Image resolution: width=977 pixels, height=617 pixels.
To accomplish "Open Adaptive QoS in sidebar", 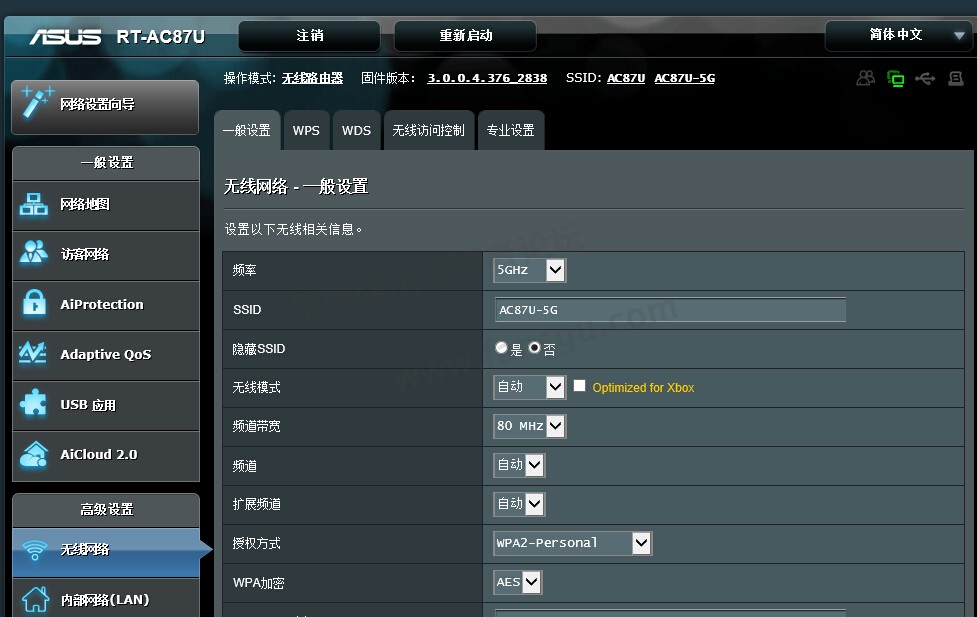I will point(106,356).
